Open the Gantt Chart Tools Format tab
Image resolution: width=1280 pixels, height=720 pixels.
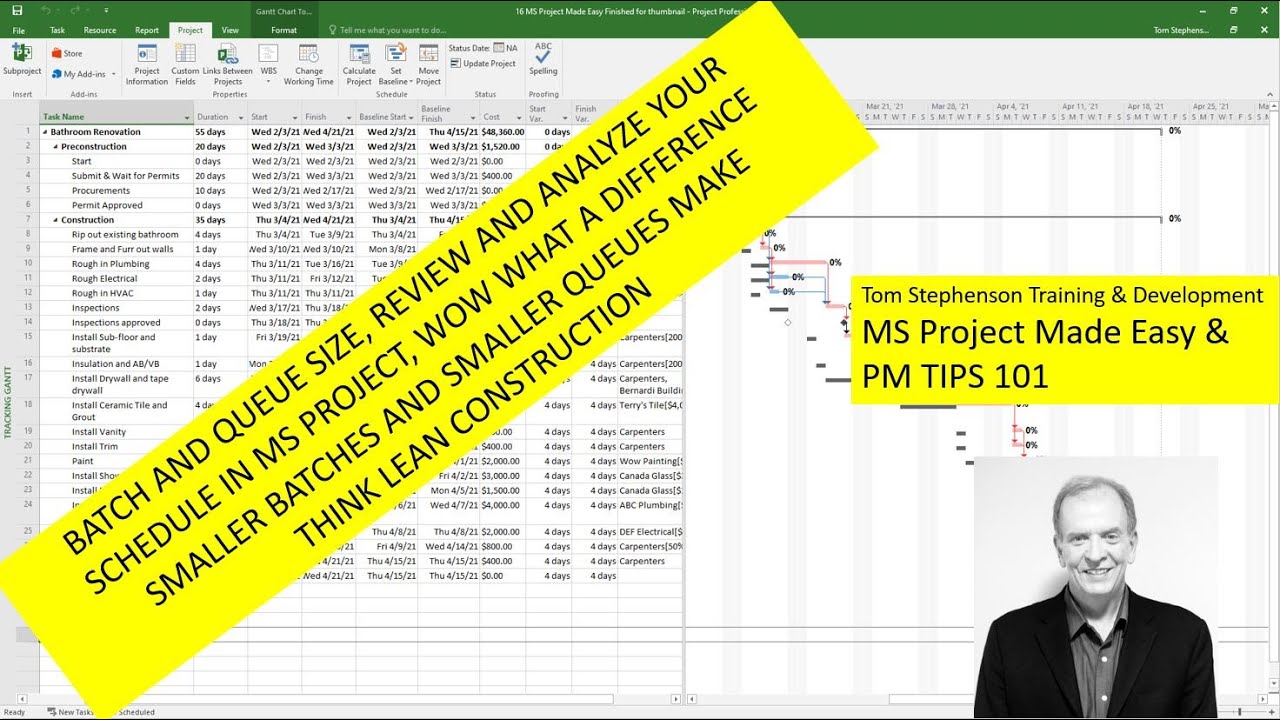click(284, 30)
